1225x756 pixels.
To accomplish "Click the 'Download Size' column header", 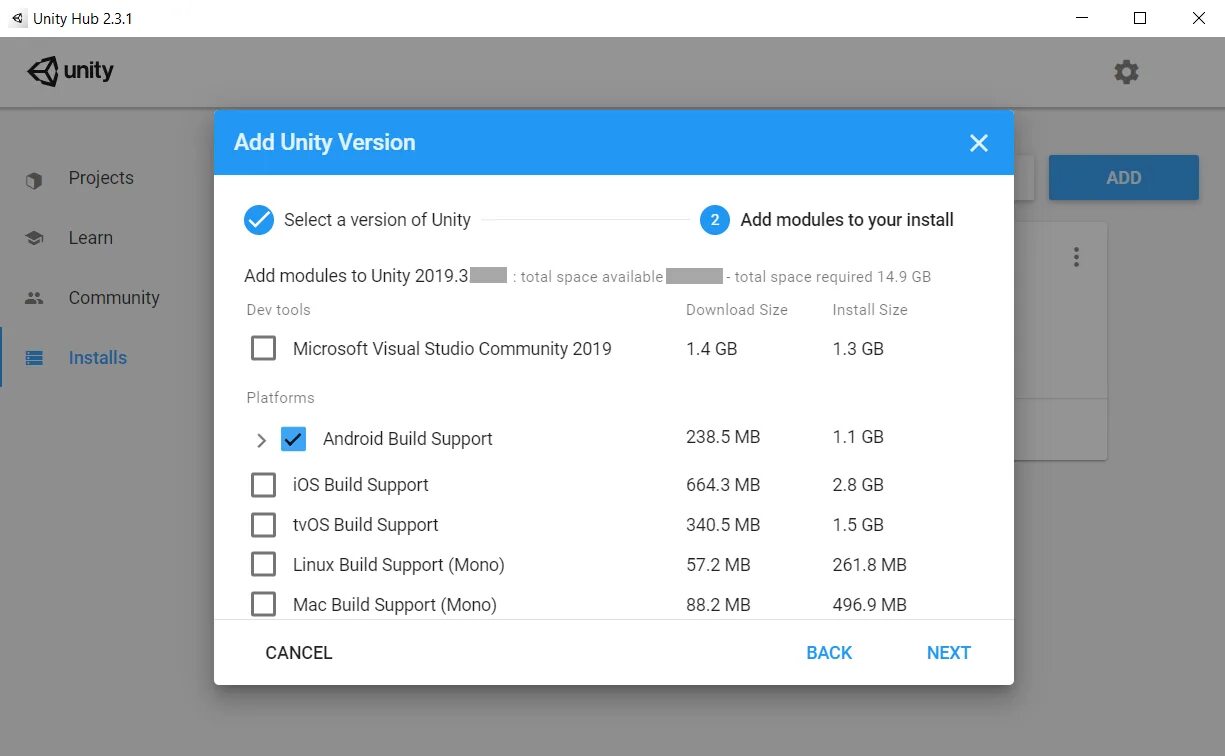I will click(737, 310).
